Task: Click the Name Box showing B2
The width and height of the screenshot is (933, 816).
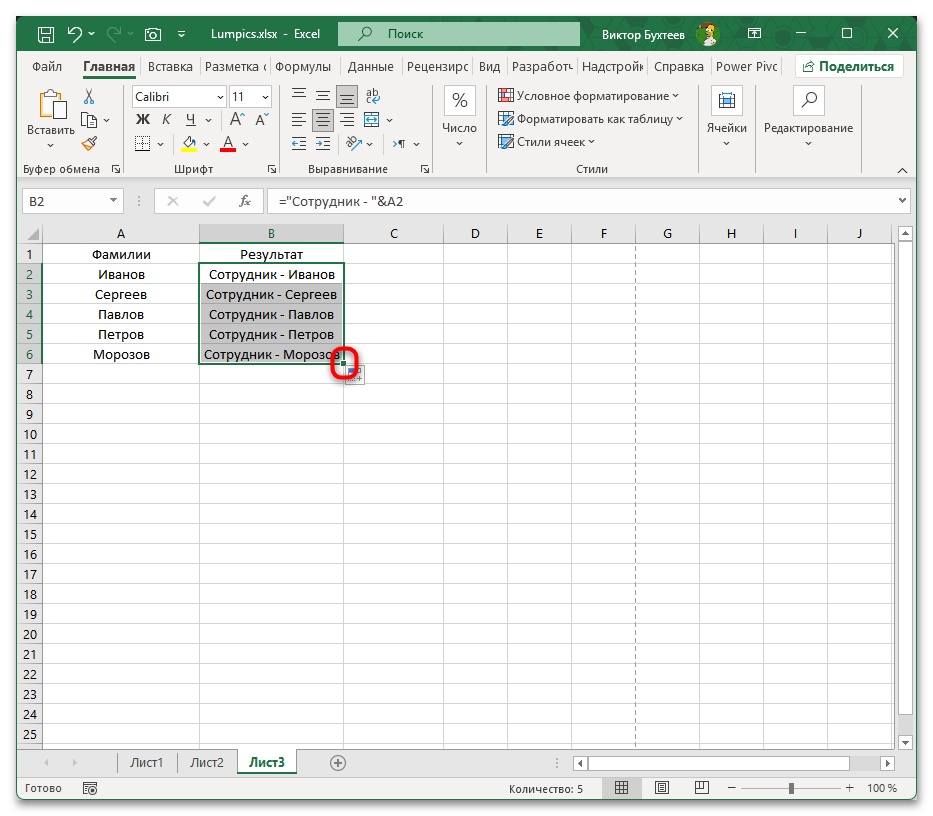Action: point(62,201)
